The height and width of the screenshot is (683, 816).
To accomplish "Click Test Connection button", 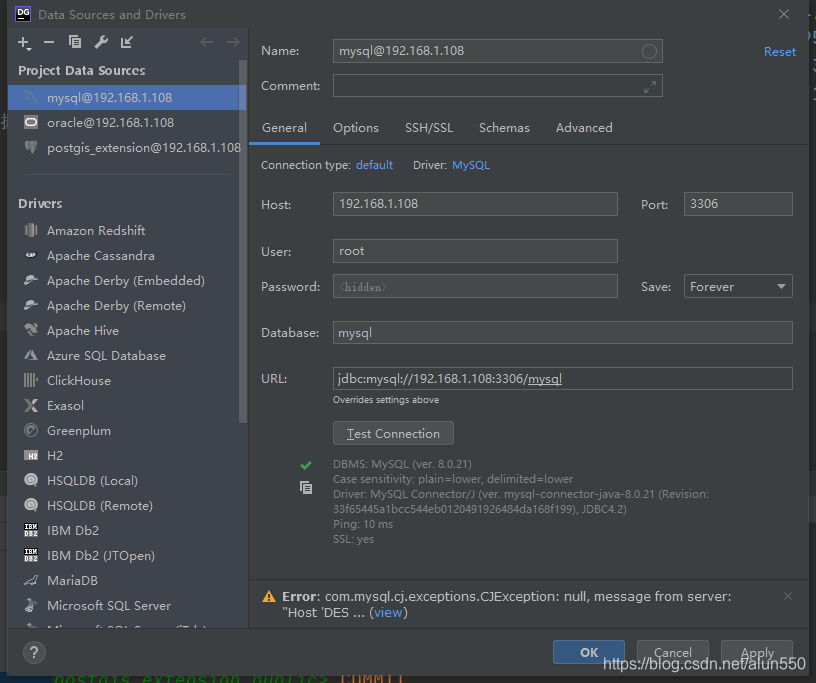I will [393, 433].
